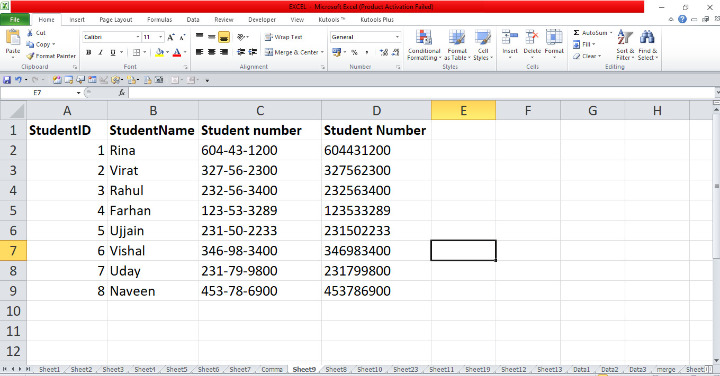The image size is (720, 376).
Task: Click the Insert Function fx icon
Action: click(122, 93)
